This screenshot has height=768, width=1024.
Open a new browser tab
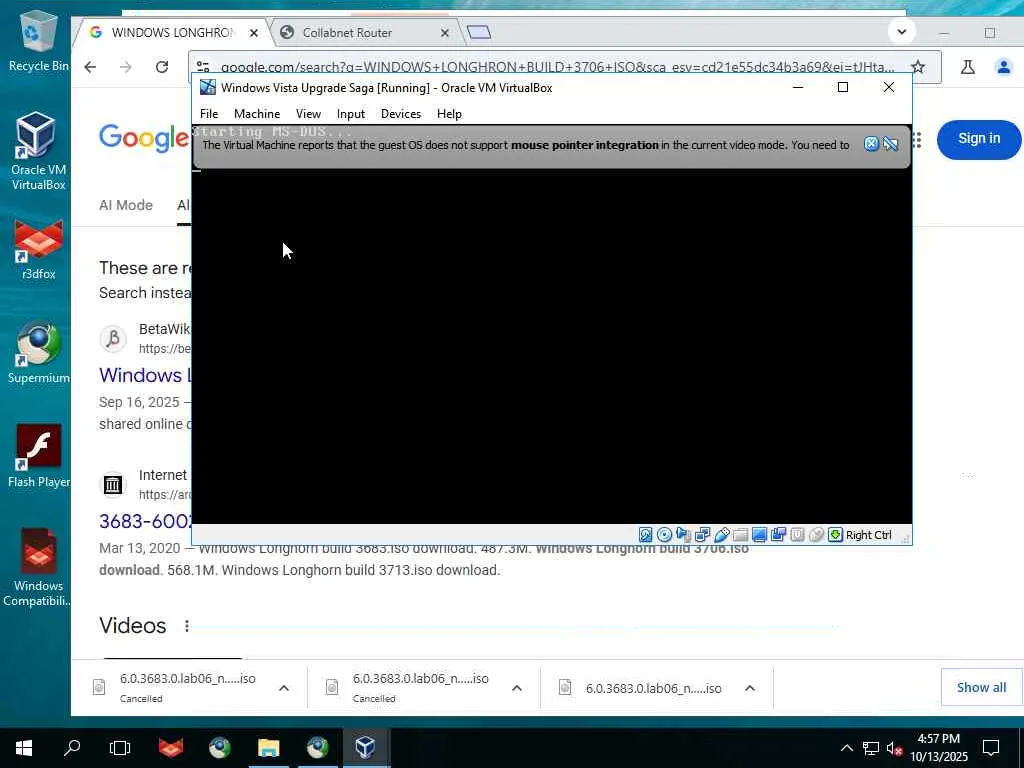479,33
